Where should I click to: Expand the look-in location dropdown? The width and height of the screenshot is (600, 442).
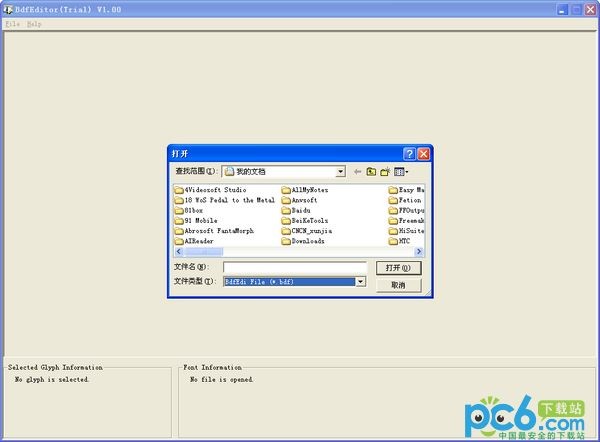point(340,172)
